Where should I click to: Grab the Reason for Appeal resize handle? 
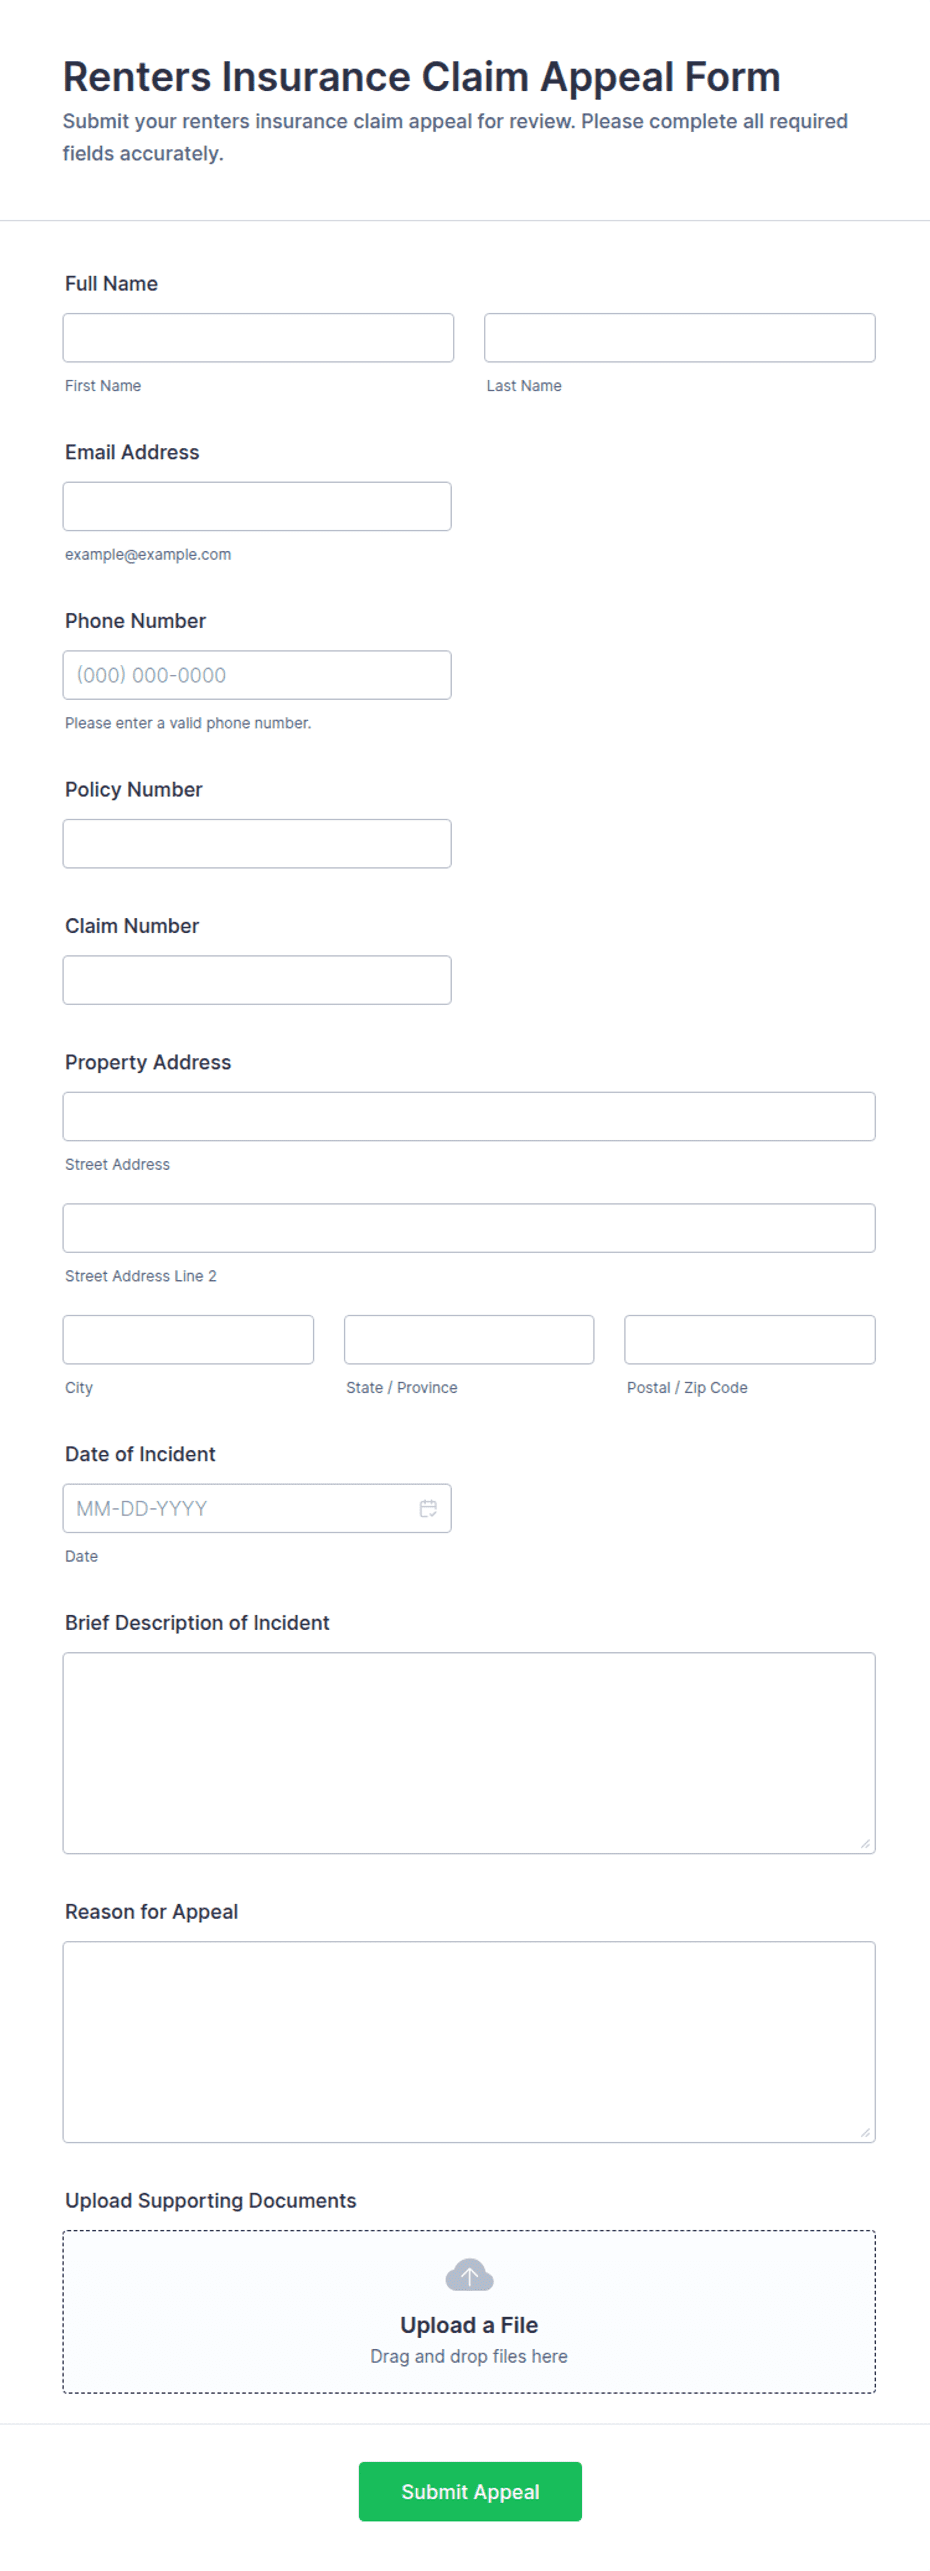pos(865,2132)
